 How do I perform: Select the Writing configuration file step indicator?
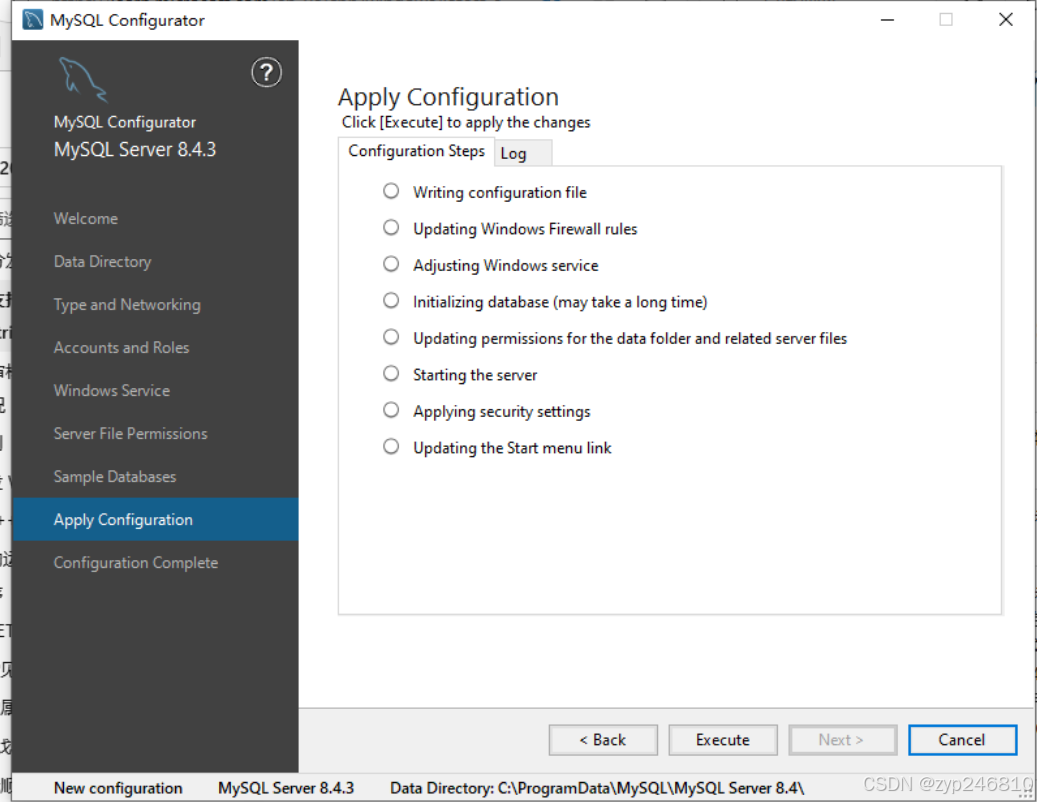391,191
